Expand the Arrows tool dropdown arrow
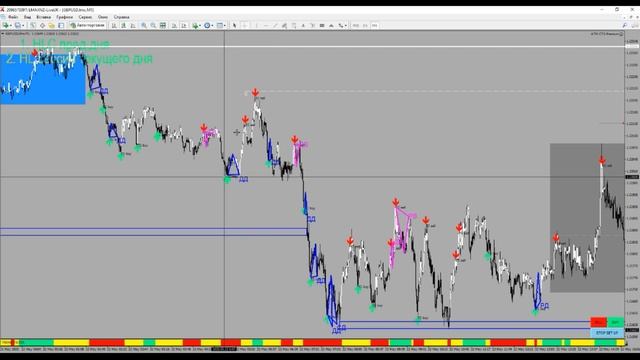This screenshot has height=360, width=640. click(346, 25)
